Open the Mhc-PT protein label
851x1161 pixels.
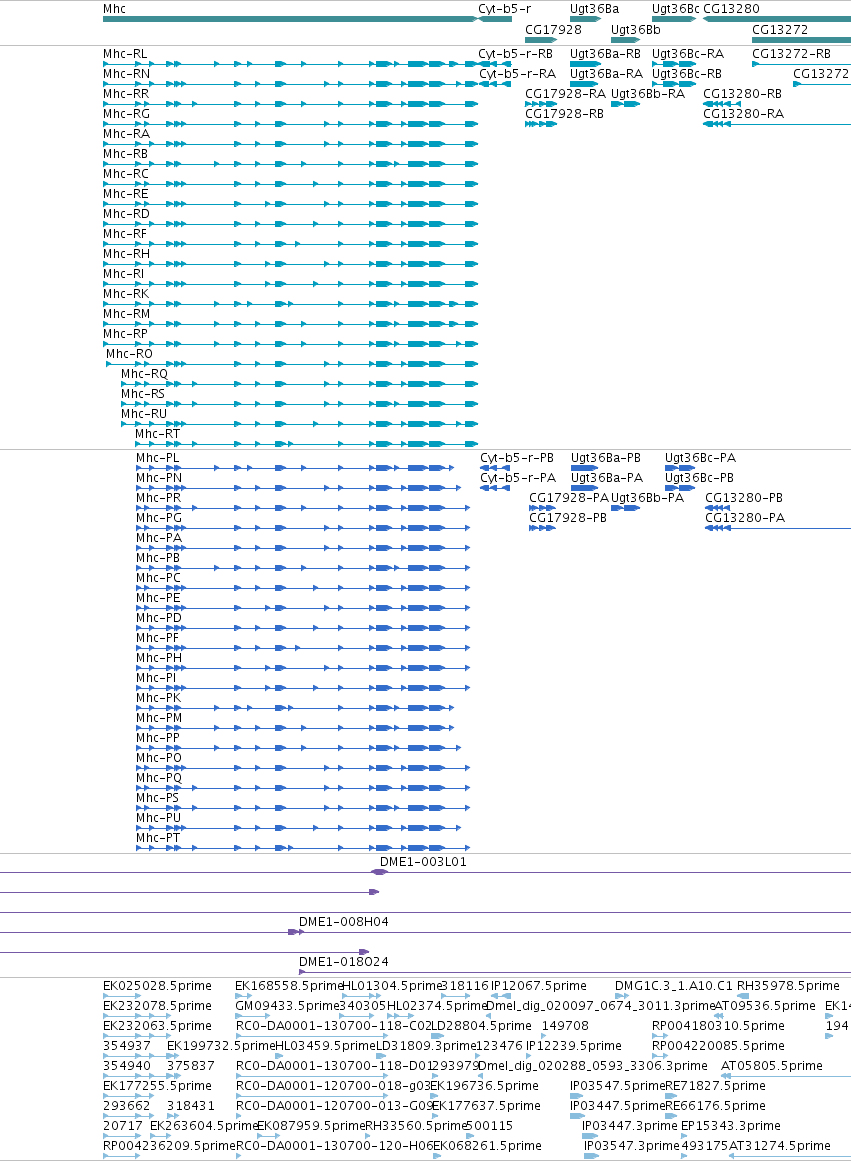pos(158,837)
